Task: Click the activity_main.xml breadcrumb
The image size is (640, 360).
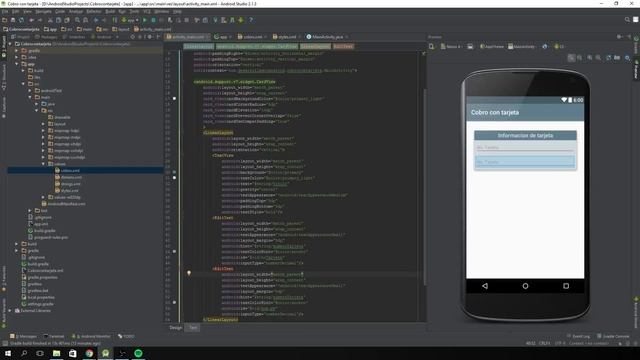Action: coord(153,29)
